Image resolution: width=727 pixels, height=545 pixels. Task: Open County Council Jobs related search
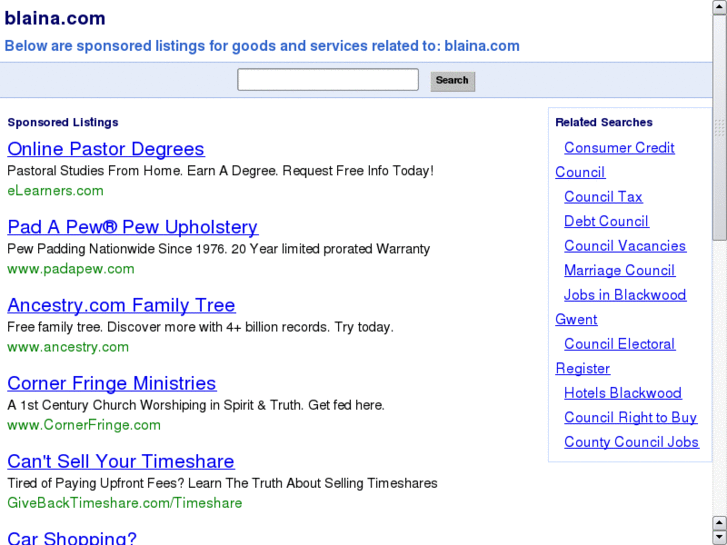631,442
